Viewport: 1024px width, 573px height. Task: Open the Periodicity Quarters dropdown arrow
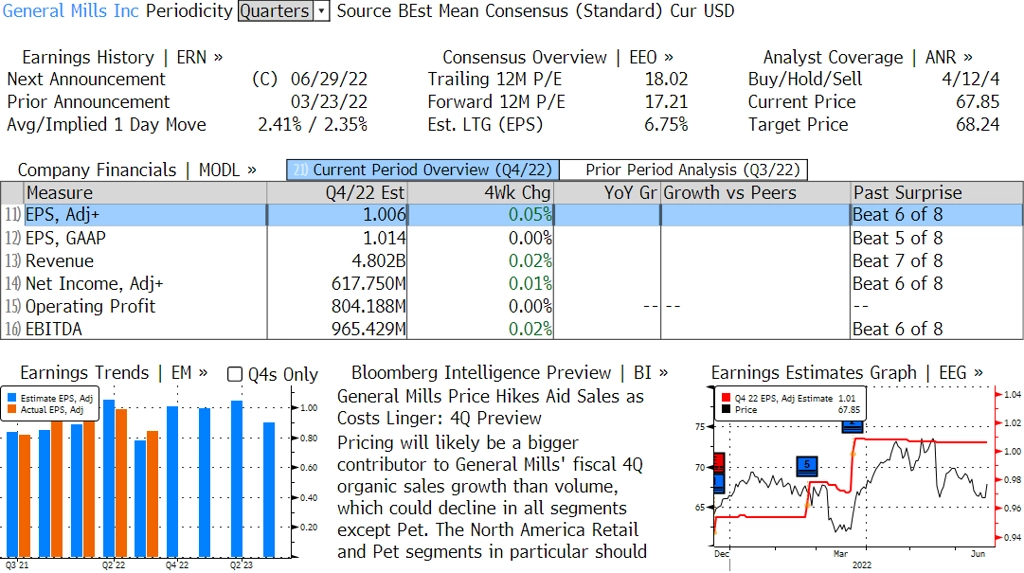coord(321,11)
